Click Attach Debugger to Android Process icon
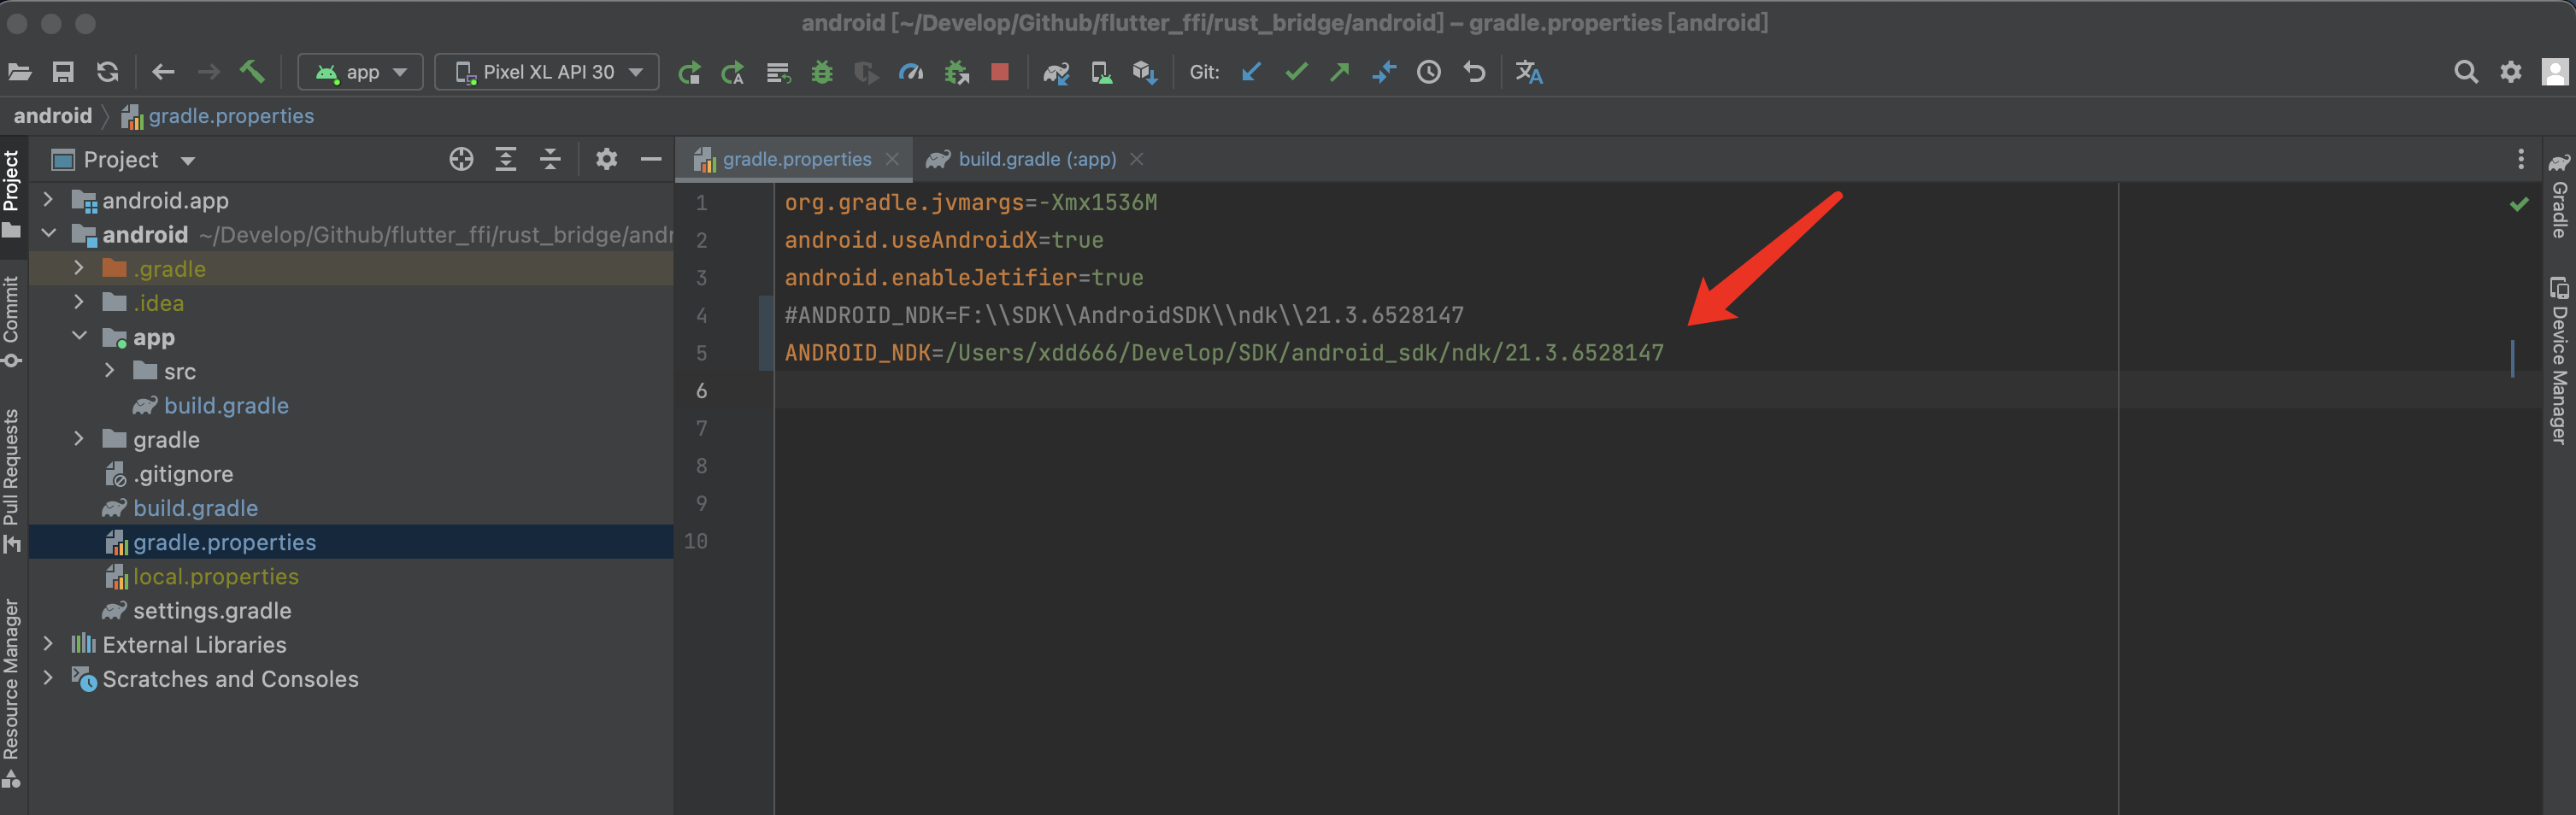 957,72
